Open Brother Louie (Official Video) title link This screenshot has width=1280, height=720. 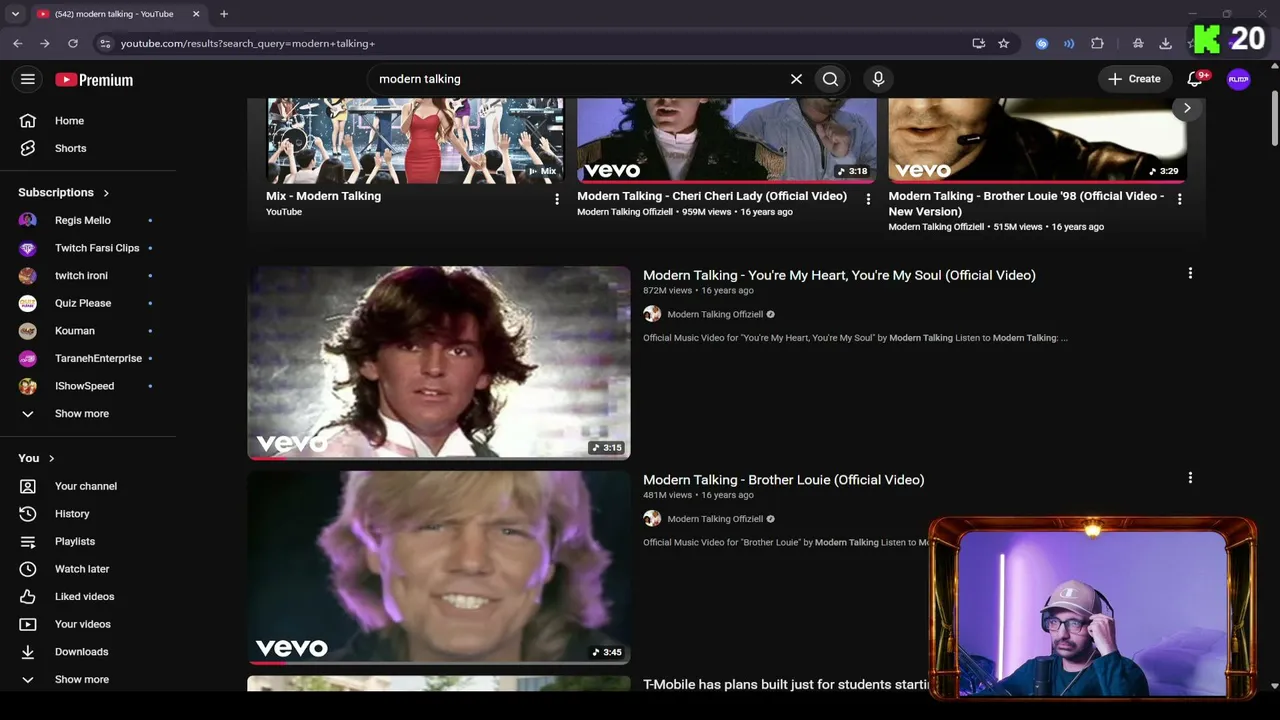pyautogui.click(x=783, y=480)
